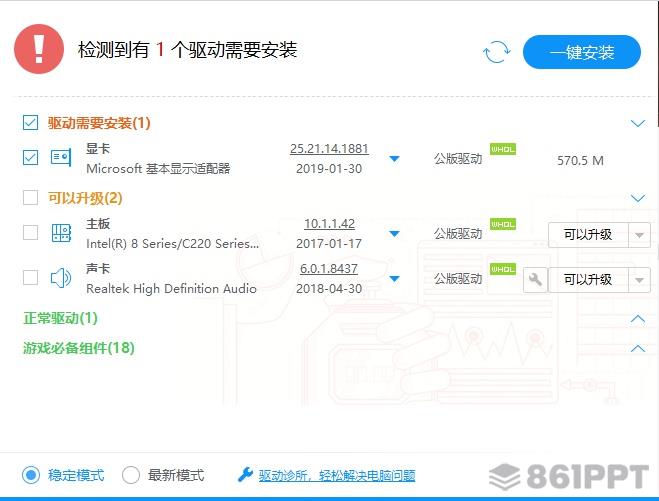The image size is (659, 501).
Task: Open version dropdown for 25.21.14.1881
Action: [x=394, y=159]
